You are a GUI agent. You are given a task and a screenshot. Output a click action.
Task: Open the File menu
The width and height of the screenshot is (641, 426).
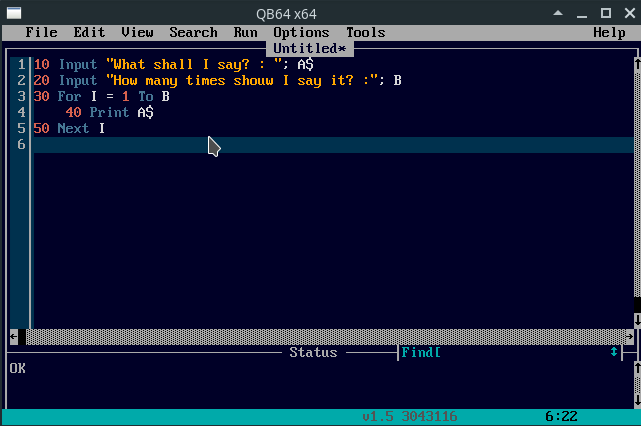click(x=41, y=32)
